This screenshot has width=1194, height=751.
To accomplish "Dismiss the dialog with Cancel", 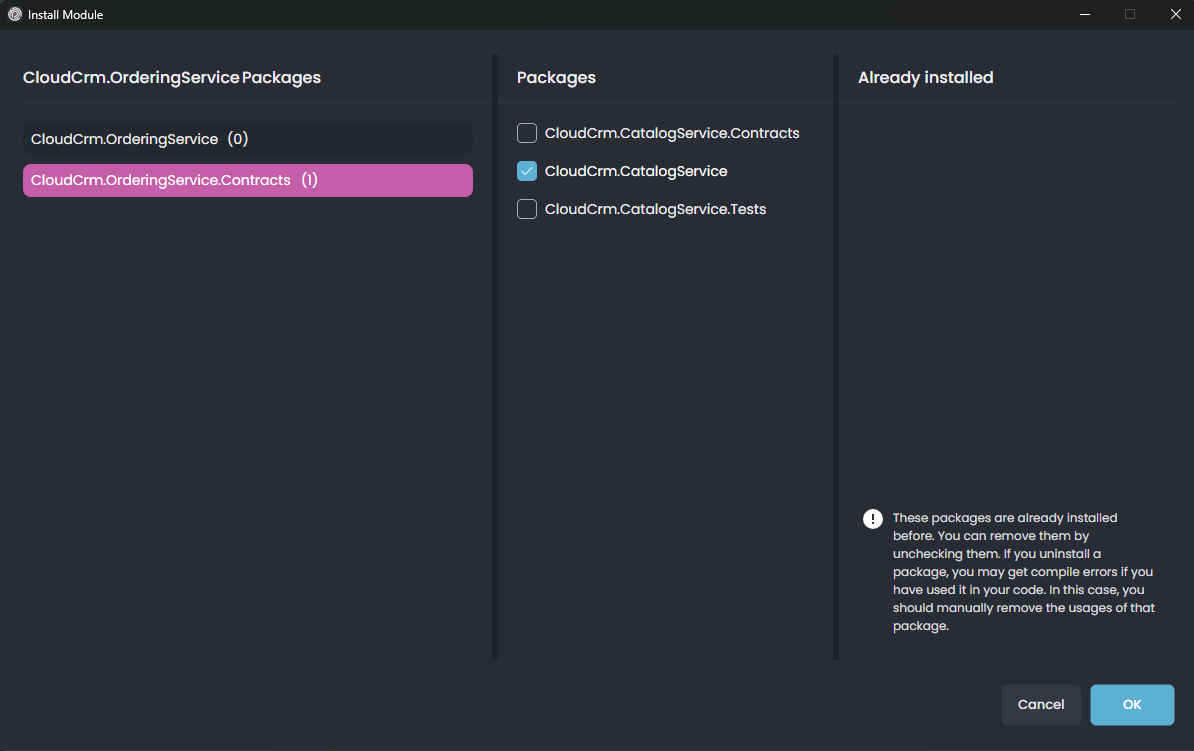I will coord(1041,704).
